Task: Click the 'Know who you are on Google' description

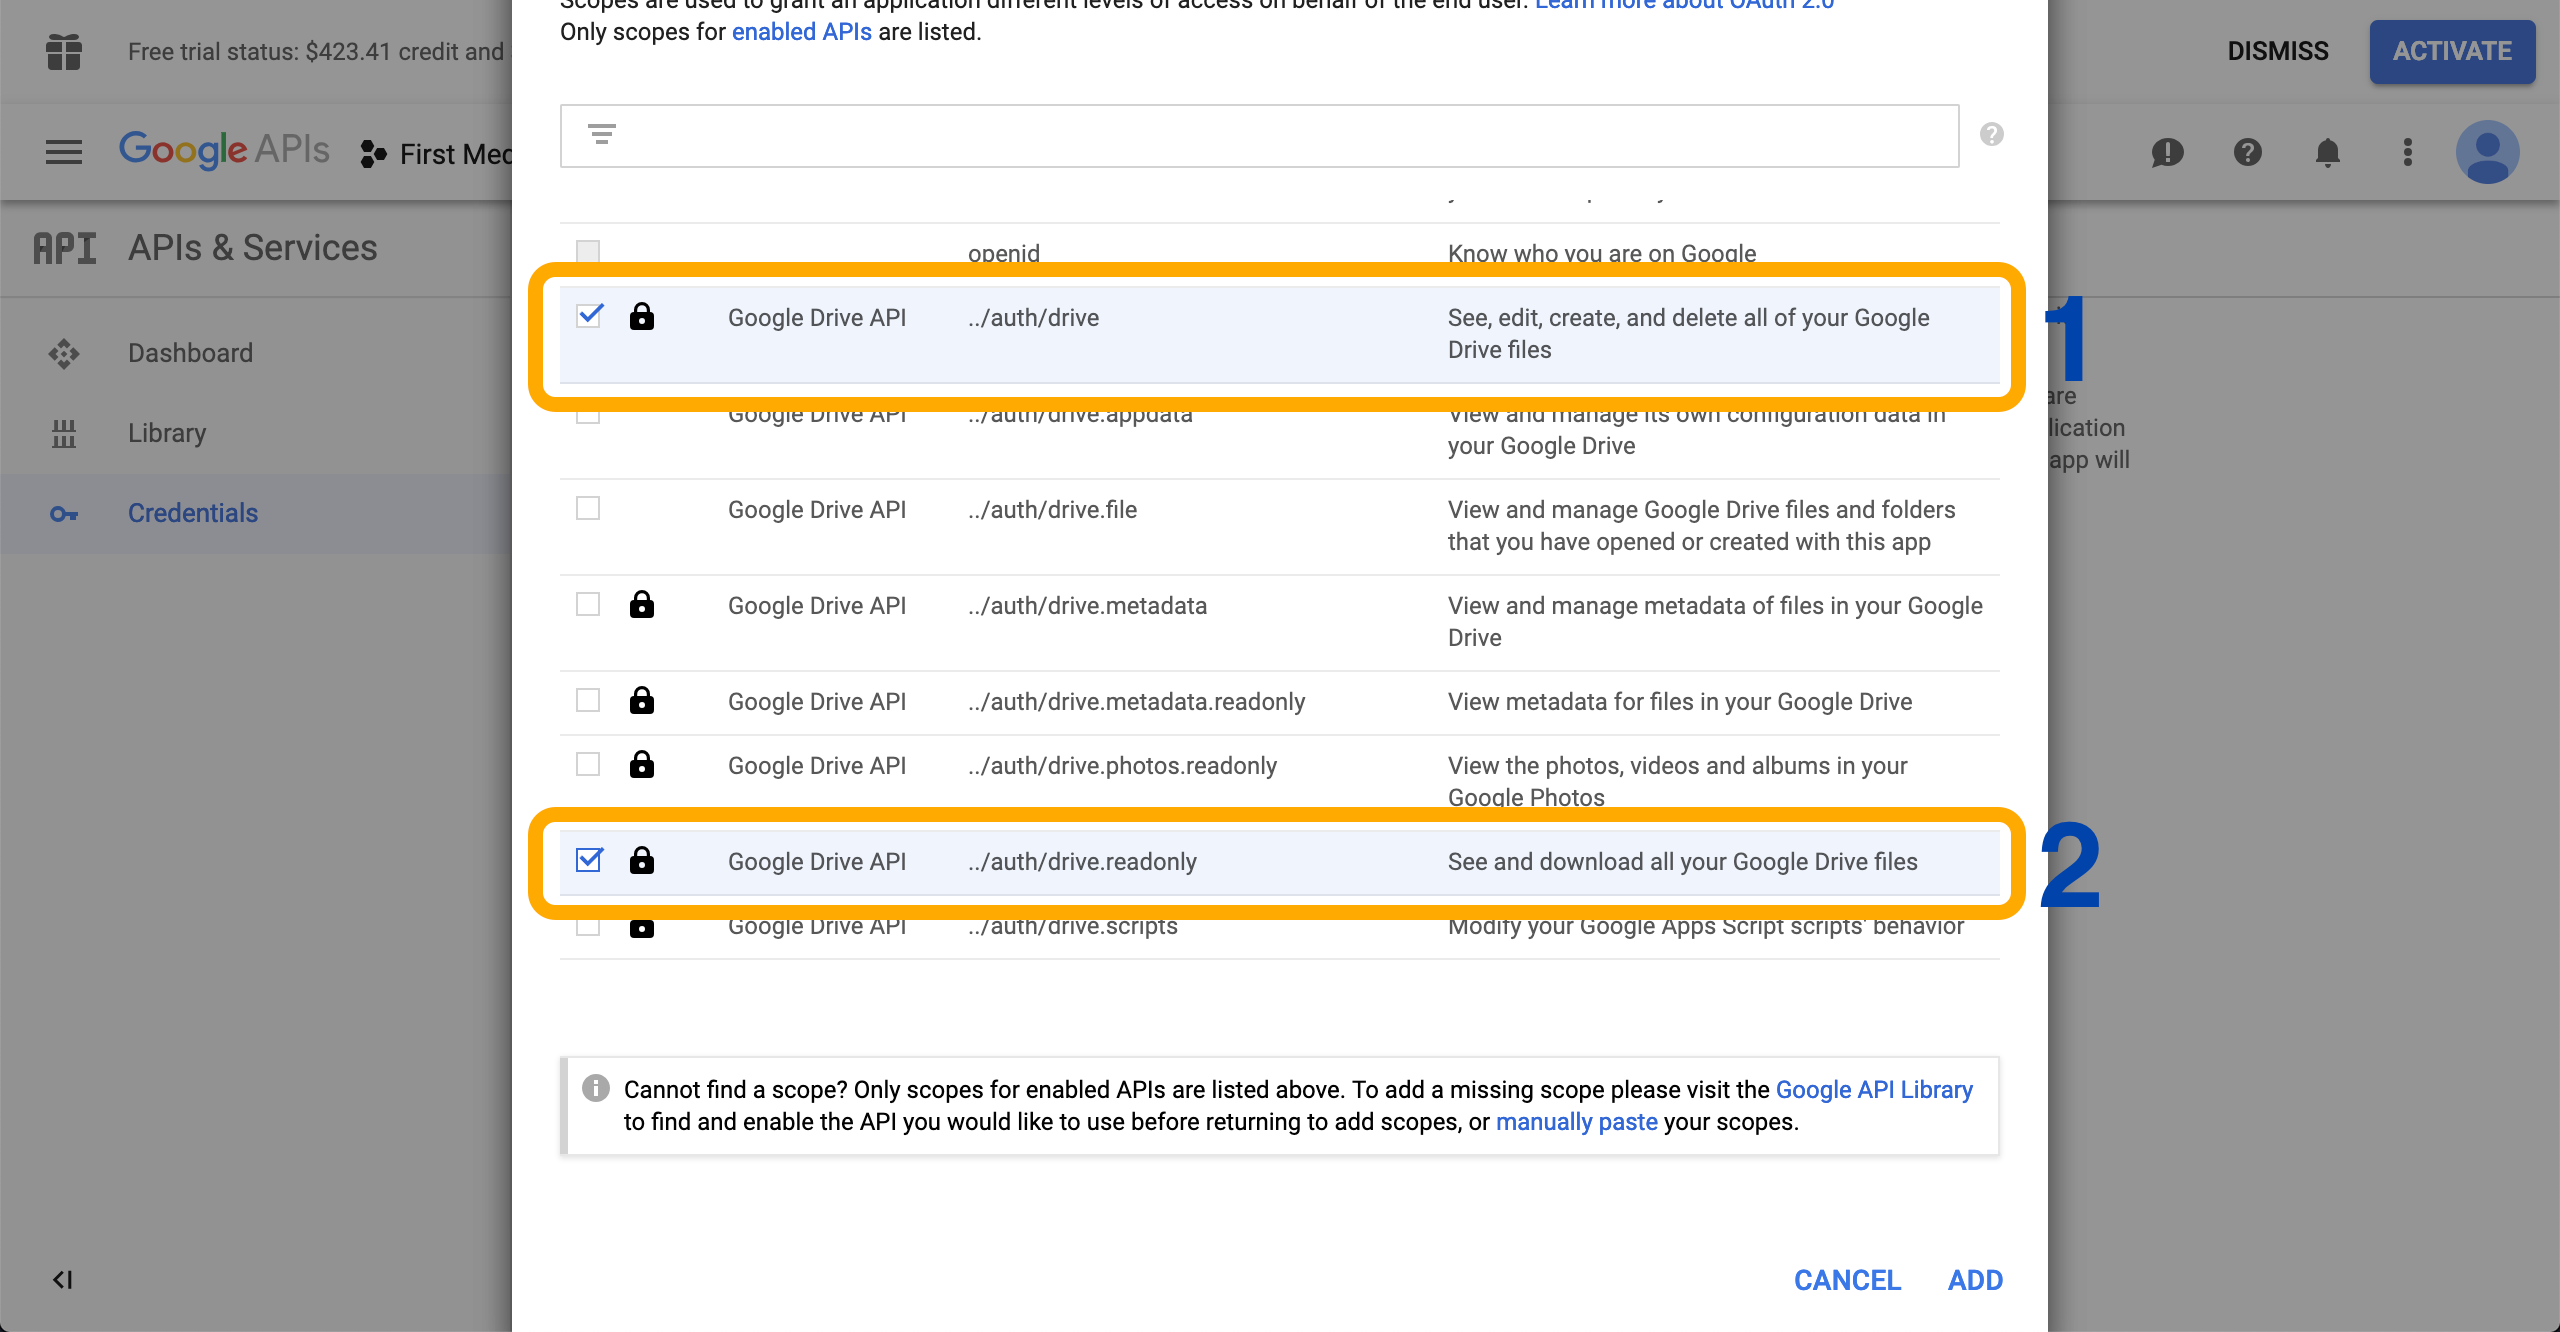Action: point(1602,253)
